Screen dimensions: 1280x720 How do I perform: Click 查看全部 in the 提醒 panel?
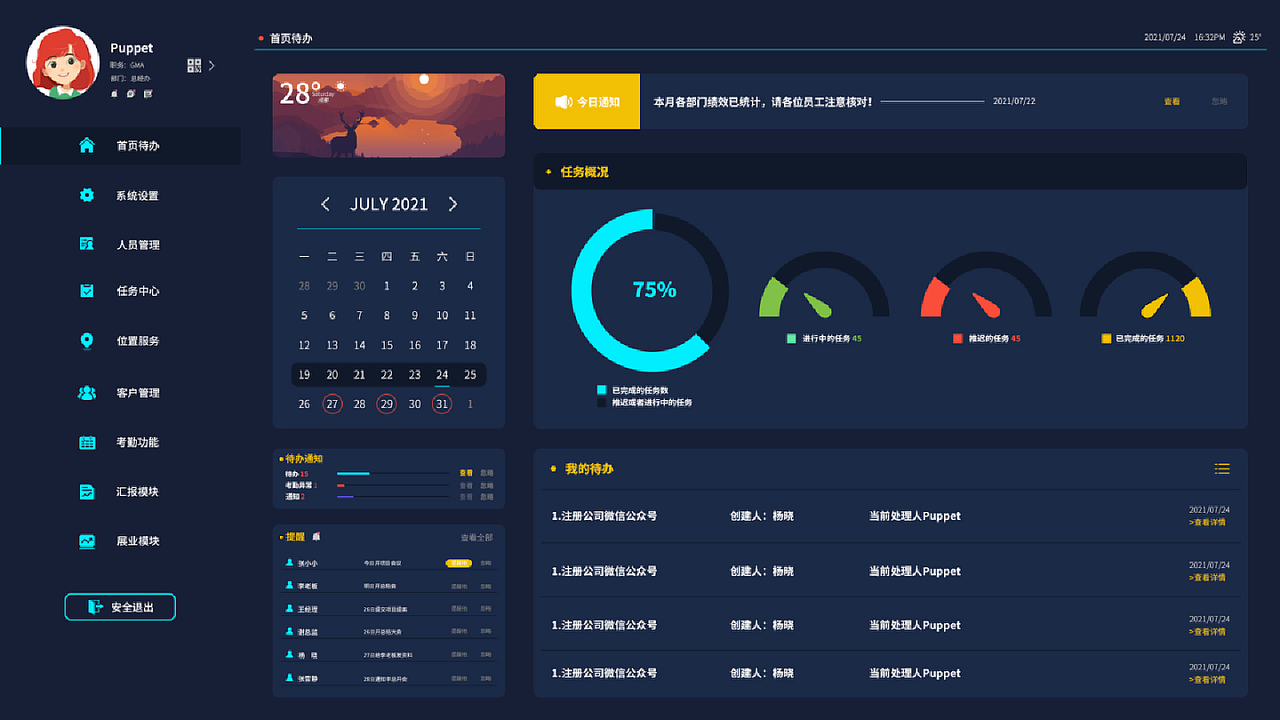click(477, 538)
